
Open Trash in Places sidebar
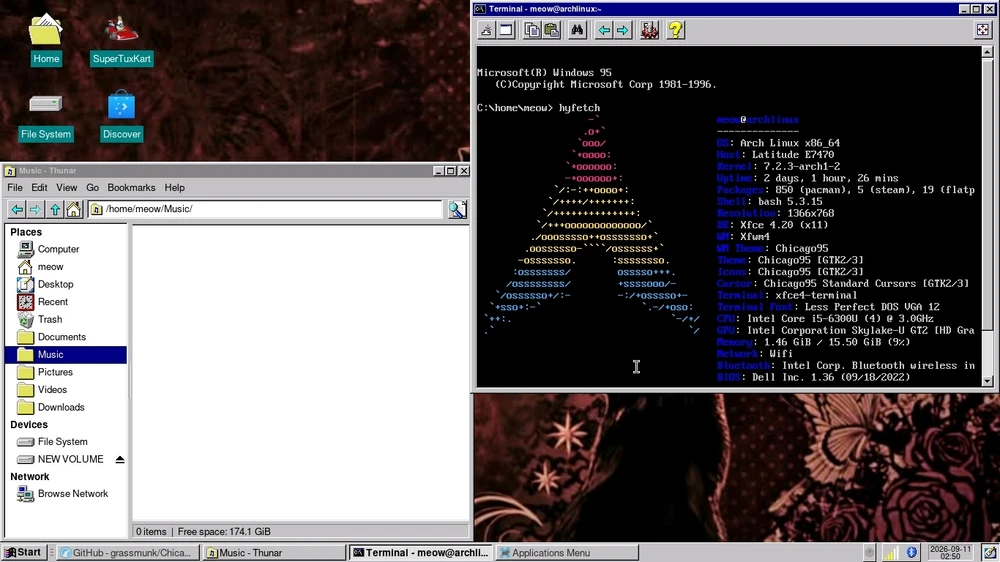66,320
